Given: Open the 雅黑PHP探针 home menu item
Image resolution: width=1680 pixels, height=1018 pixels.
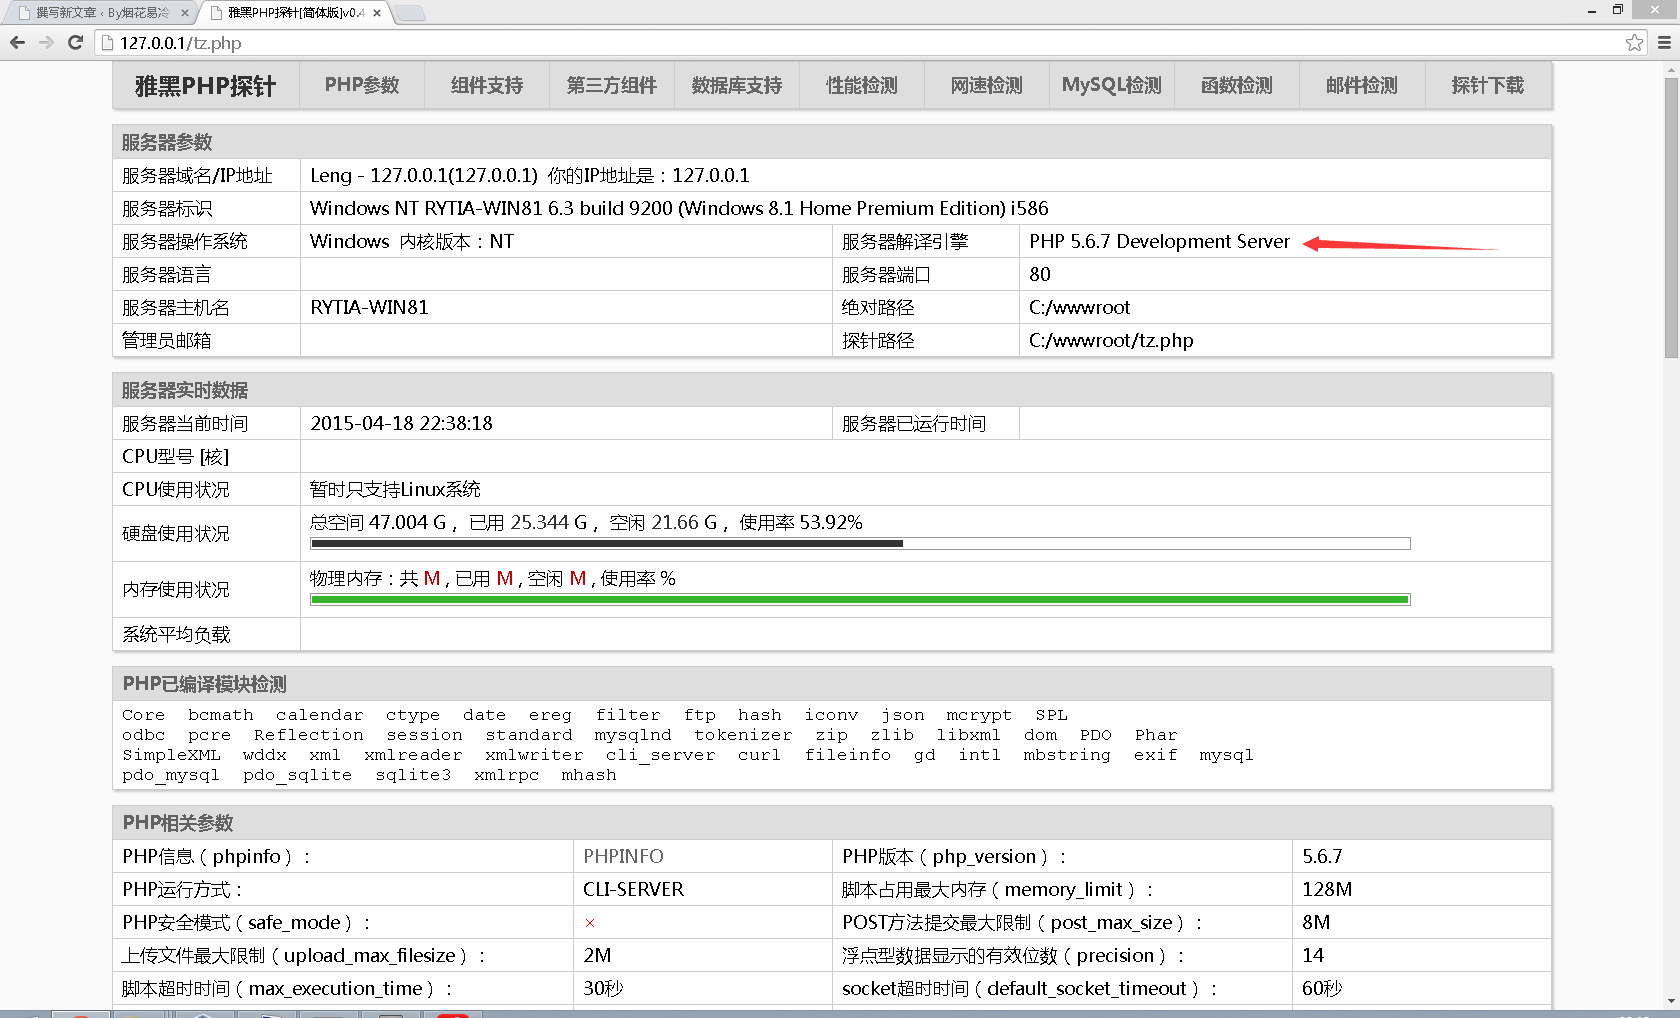Looking at the screenshot, I should point(206,86).
